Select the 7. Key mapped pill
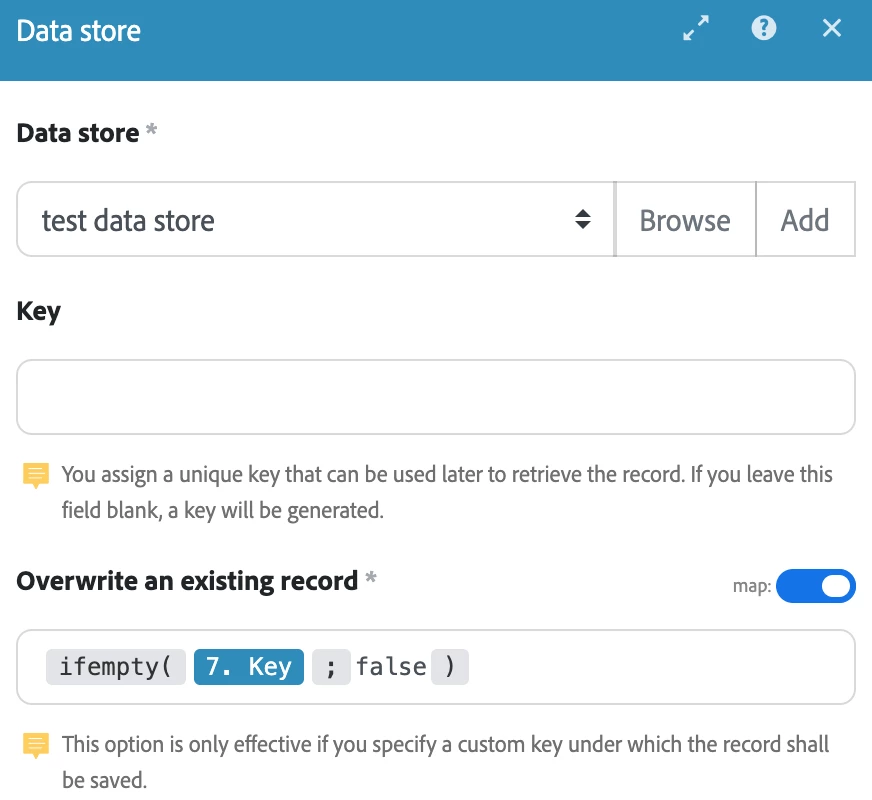The width and height of the screenshot is (872, 800). tap(249, 667)
